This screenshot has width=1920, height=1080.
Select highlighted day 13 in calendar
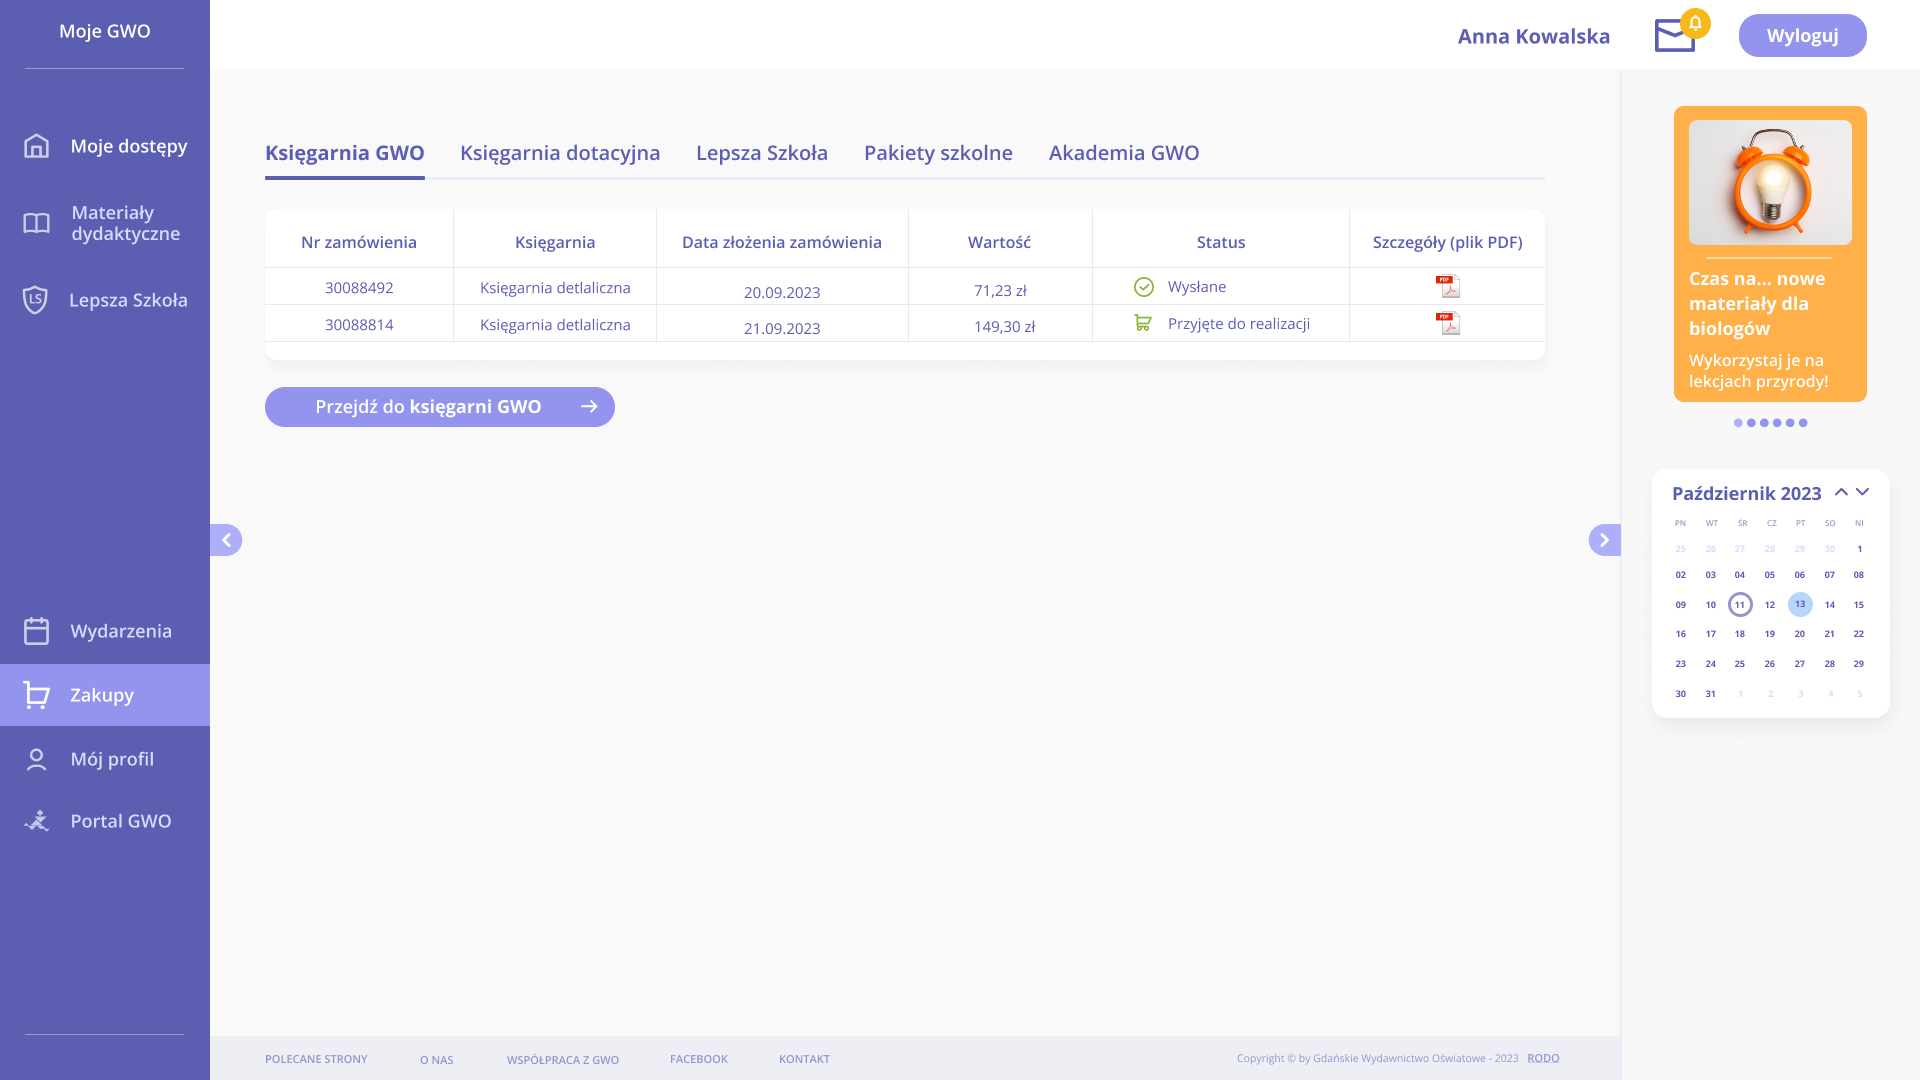pos(1800,604)
